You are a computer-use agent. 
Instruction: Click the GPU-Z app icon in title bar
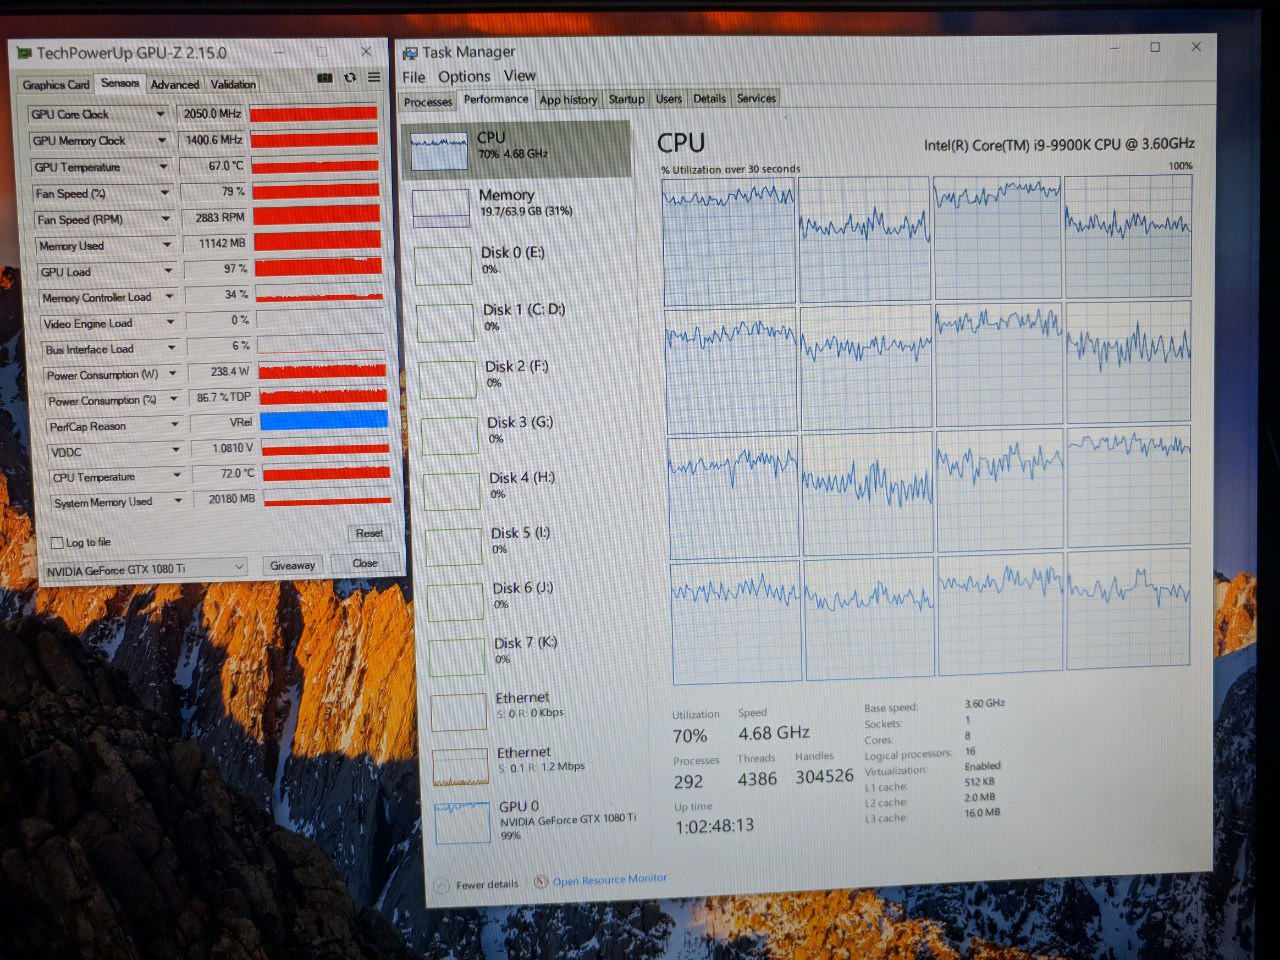point(23,53)
